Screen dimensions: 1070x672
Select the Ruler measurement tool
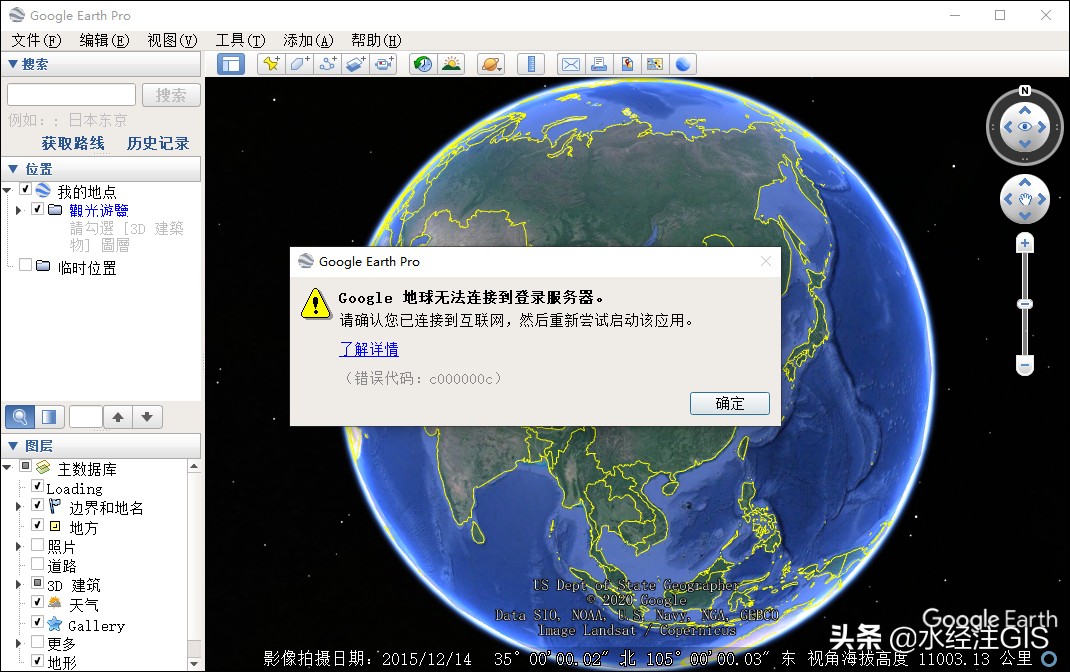coord(530,63)
